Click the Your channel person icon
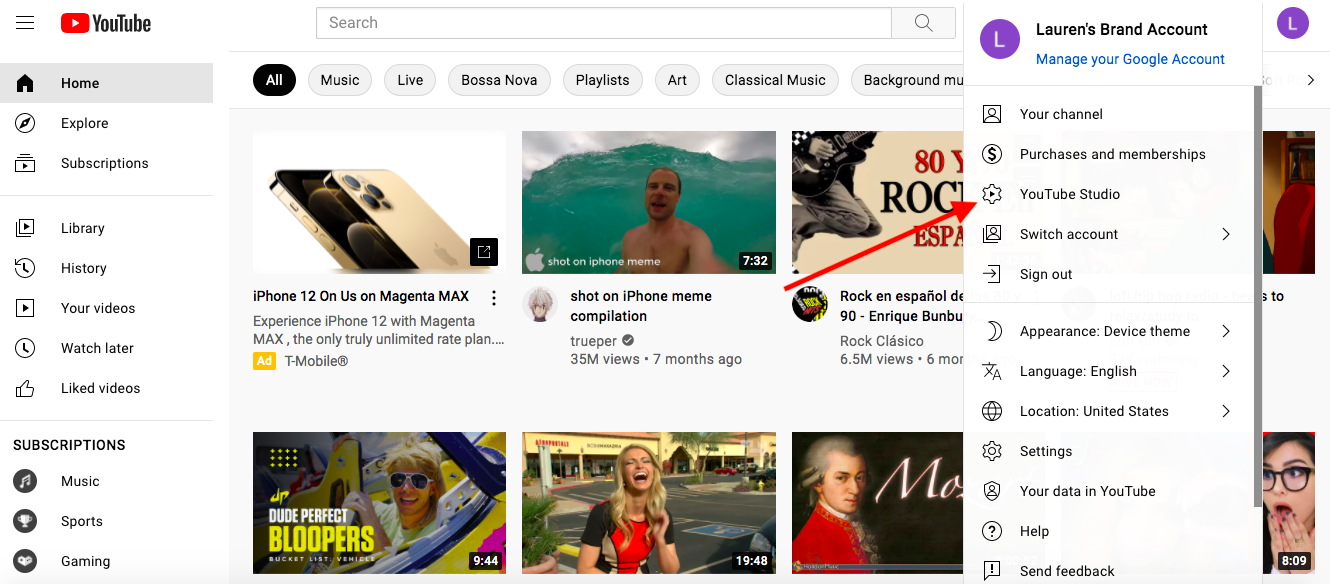Image resolution: width=1330 pixels, height=584 pixels. click(x=992, y=114)
